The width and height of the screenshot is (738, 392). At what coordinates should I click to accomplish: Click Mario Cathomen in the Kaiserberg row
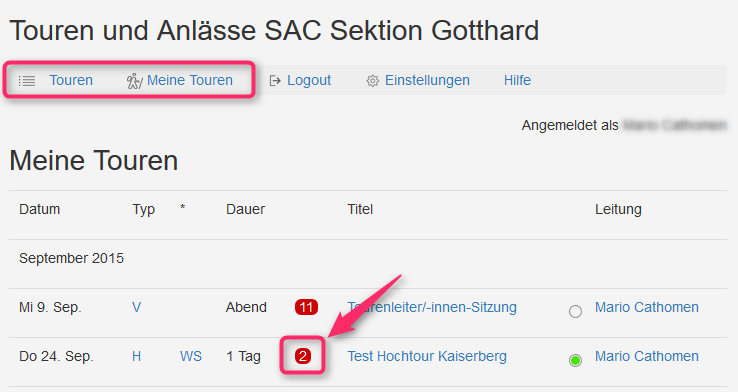647,356
